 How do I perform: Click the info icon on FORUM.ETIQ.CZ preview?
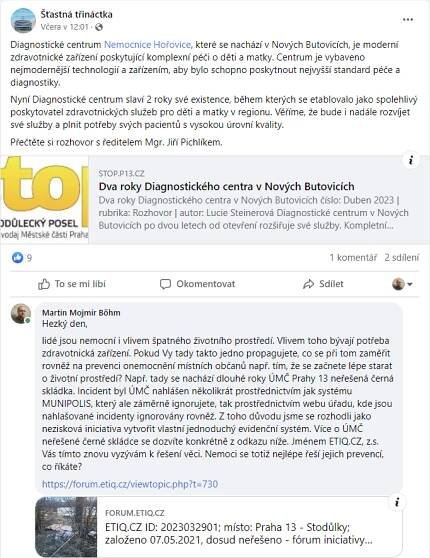[397, 502]
